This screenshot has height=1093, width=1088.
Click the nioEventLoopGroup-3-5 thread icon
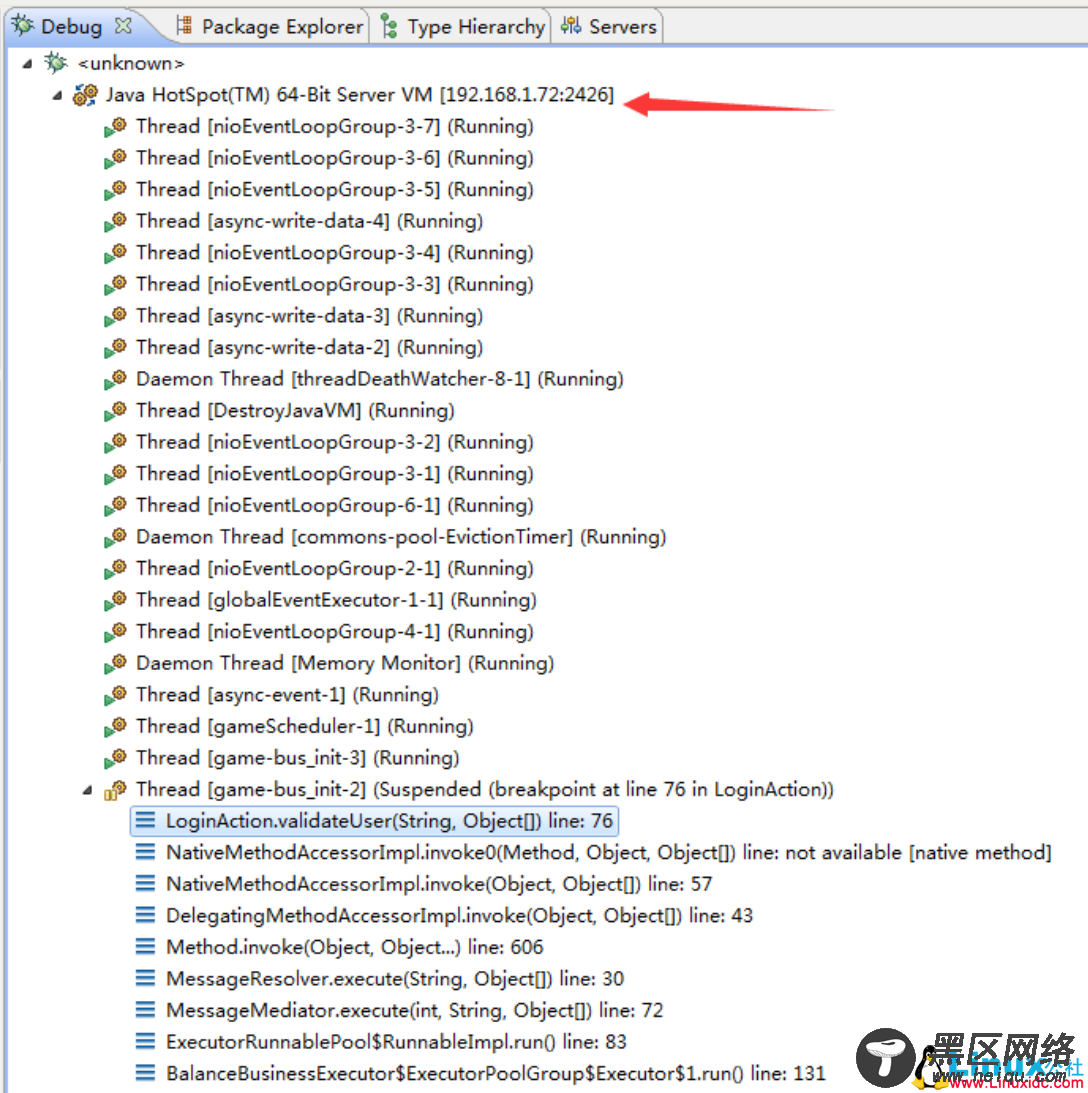tap(116, 190)
